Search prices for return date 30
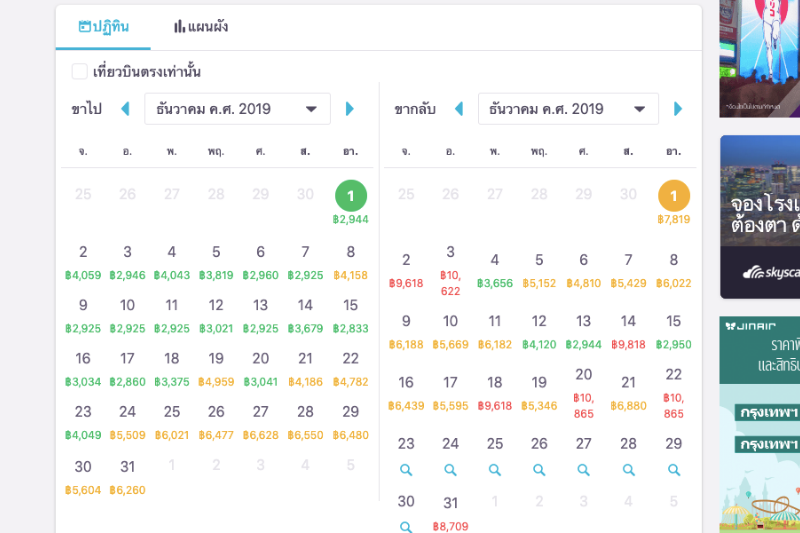This screenshot has height=533, width=800. point(406,527)
